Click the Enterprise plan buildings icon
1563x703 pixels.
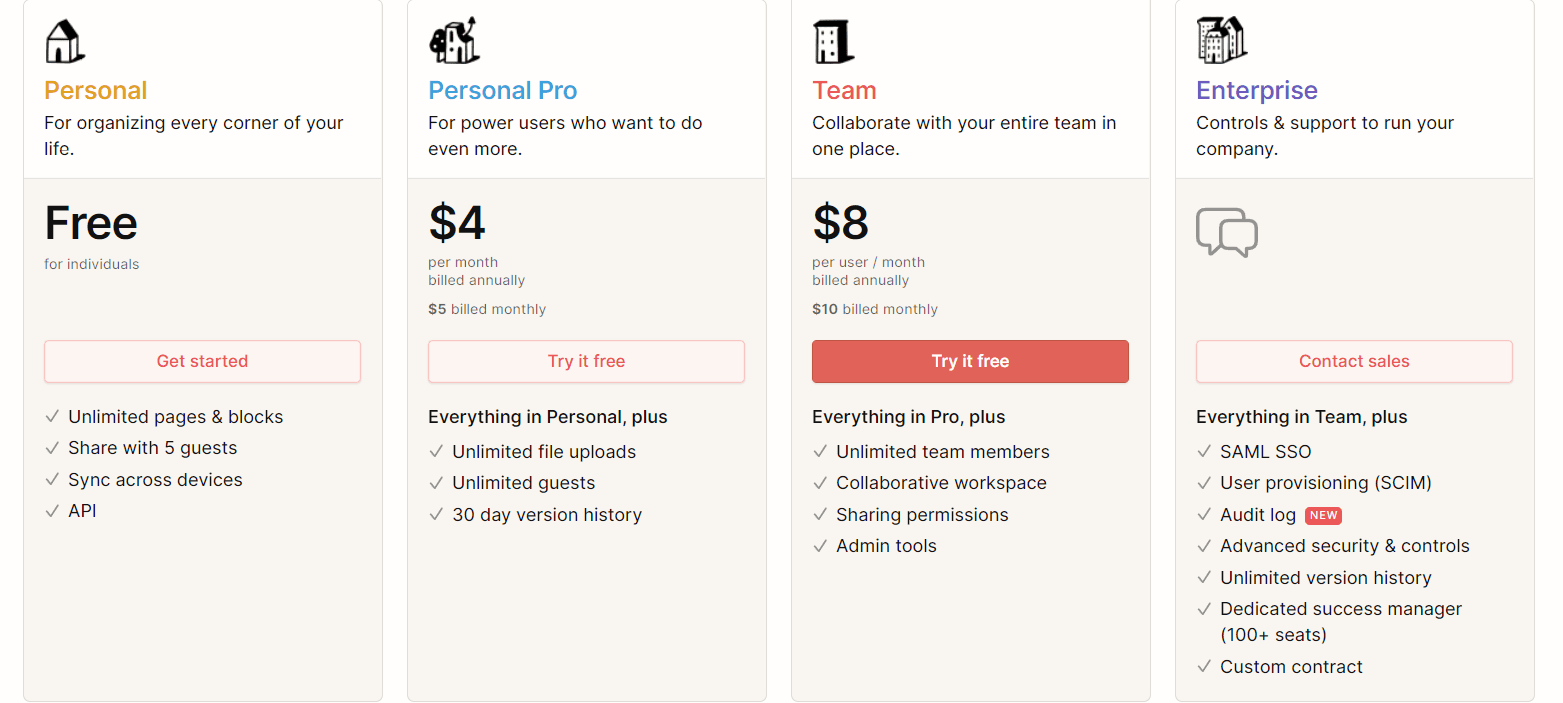[x=1220, y=40]
